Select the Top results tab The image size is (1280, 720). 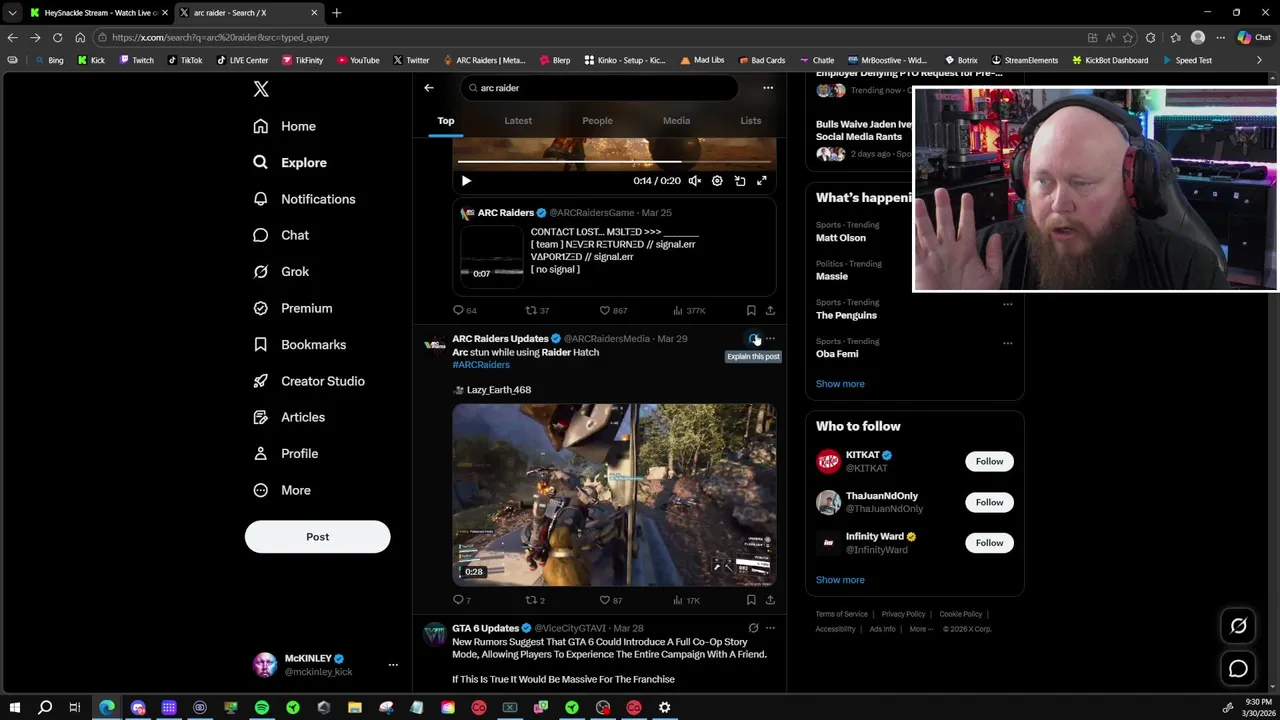[x=446, y=121]
